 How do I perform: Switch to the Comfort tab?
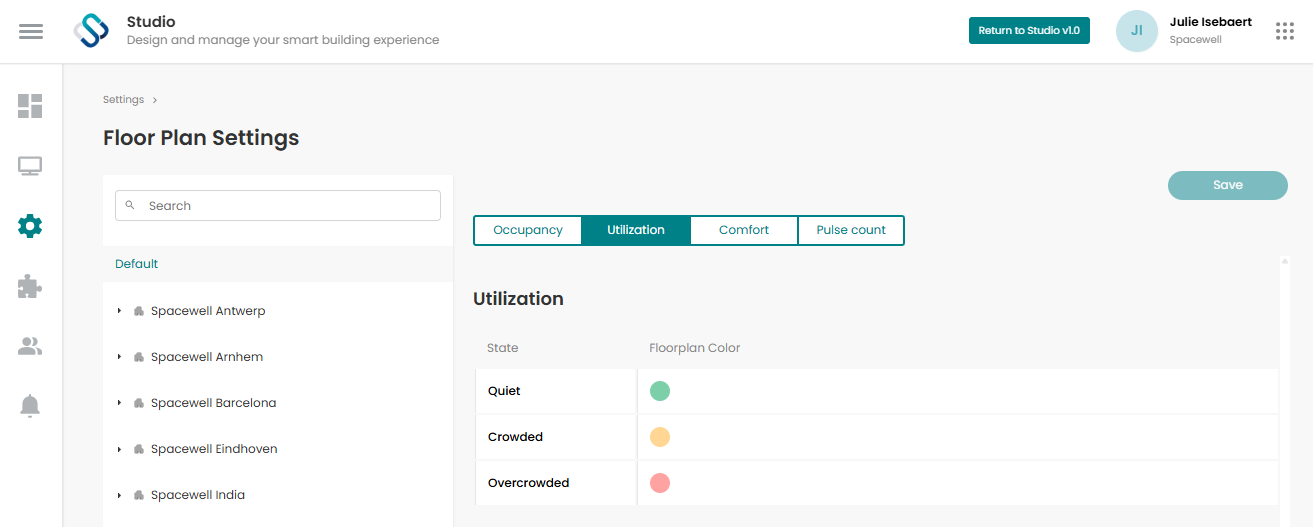coord(744,230)
